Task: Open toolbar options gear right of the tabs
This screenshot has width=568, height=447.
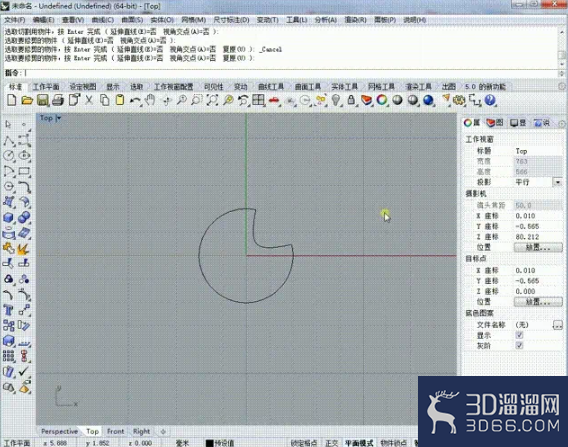Action: [562, 87]
